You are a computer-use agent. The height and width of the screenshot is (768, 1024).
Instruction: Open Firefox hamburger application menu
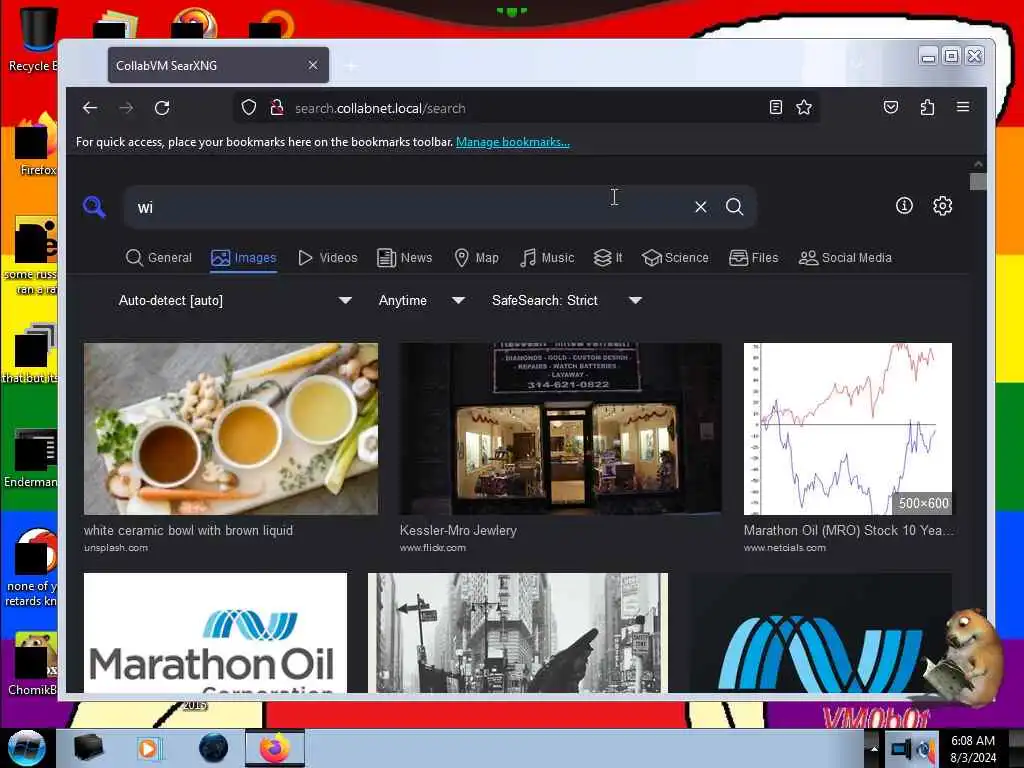[x=963, y=107]
